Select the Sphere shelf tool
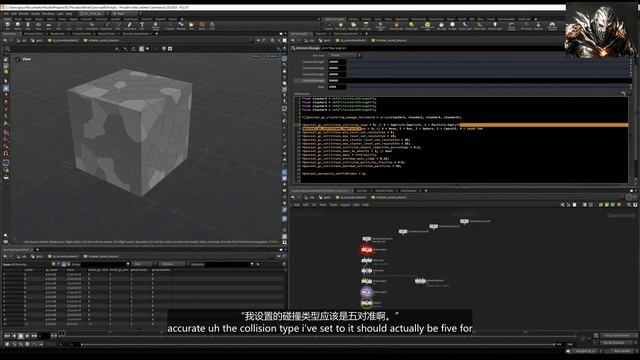Image resolution: width=640 pixels, height=360 pixels. 18,26
